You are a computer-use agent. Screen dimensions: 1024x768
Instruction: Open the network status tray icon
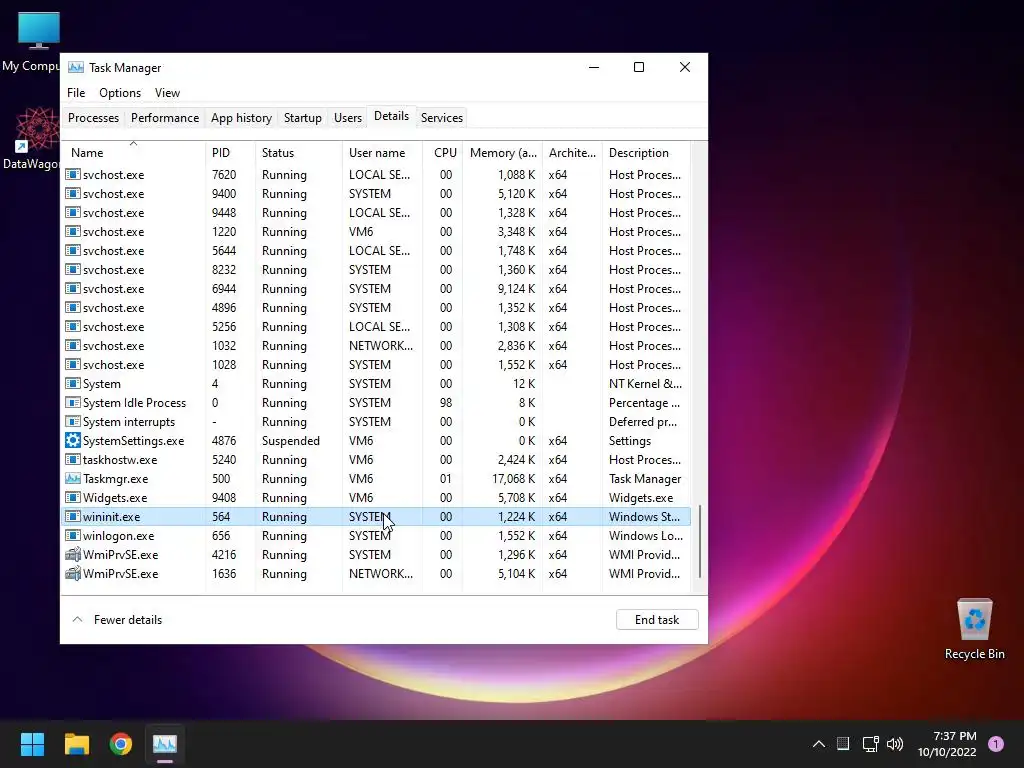870,744
